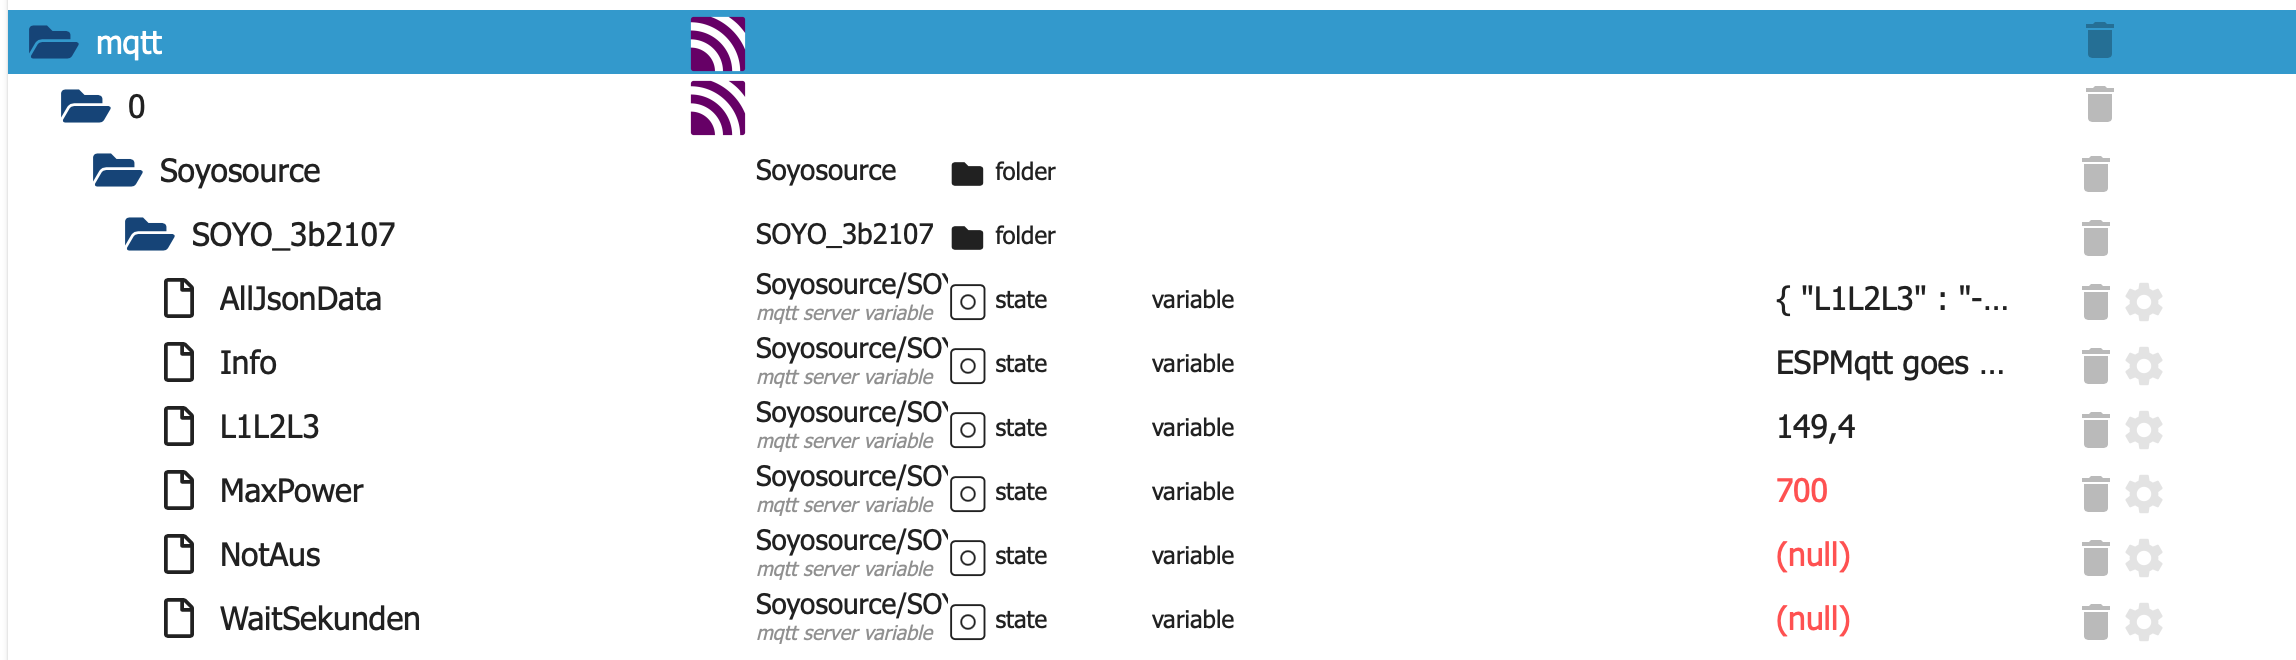This screenshot has width=2296, height=660.
Task: Collapse the Soyosource folder
Action: click(117, 171)
